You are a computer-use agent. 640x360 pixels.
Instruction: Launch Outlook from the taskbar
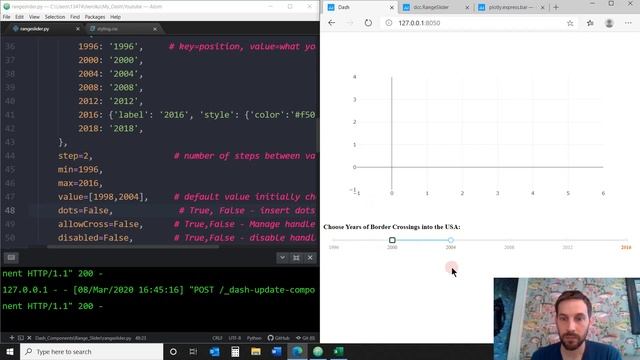[x=214, y=351]
